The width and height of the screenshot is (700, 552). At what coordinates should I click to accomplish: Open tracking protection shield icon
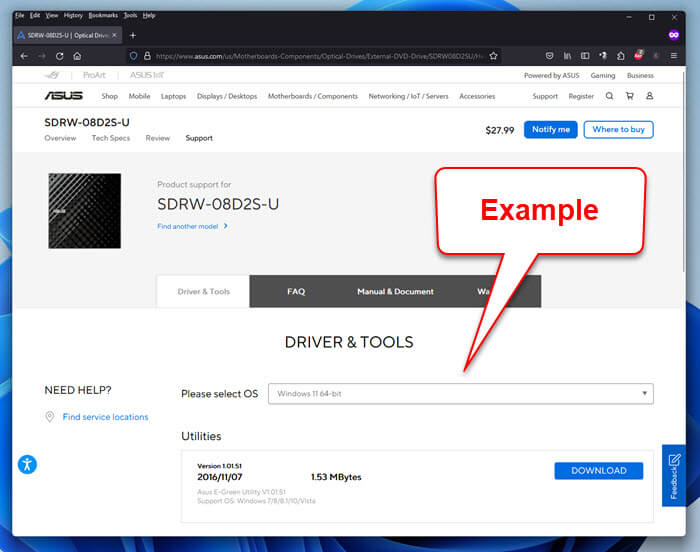[133, 56]
